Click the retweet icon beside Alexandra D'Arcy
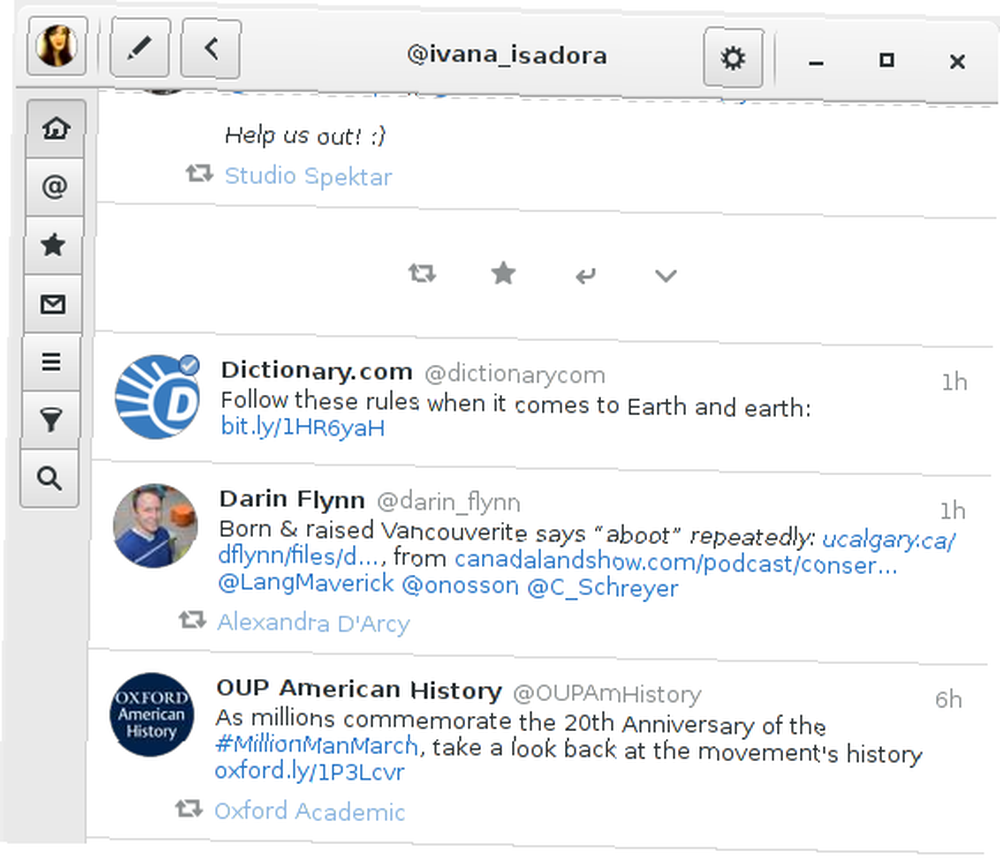 192,620
